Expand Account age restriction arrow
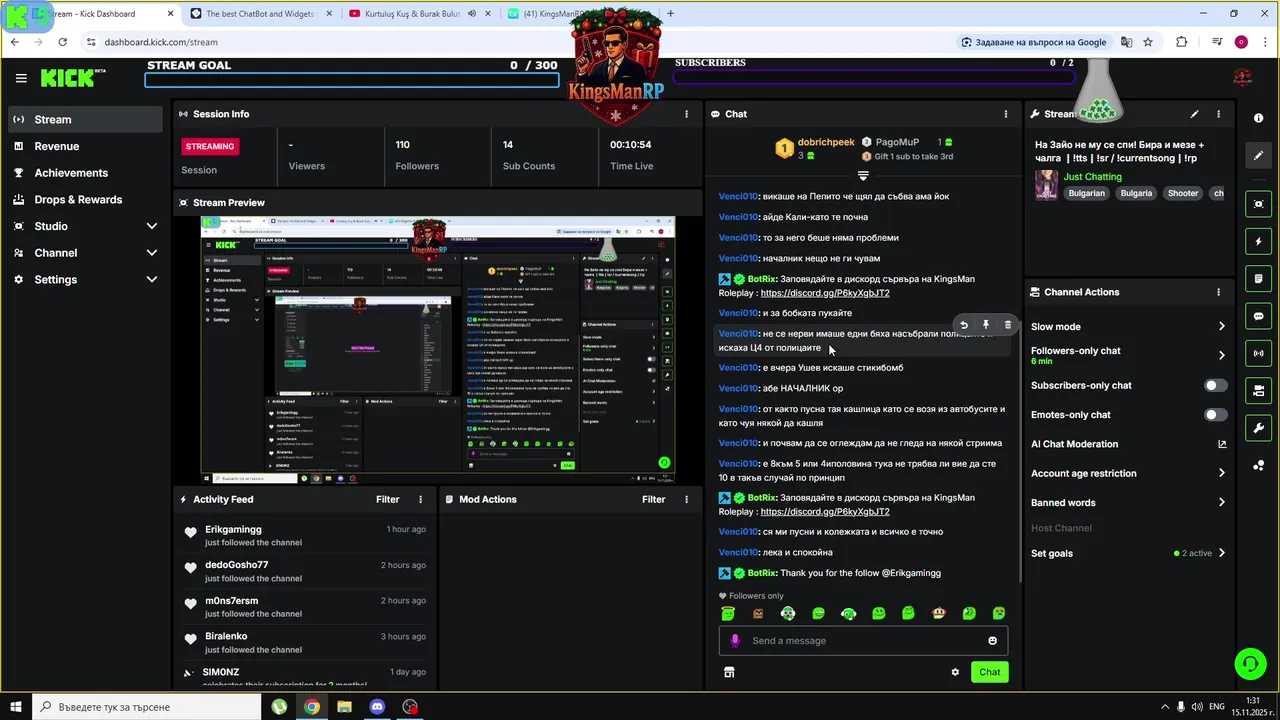Image resolution: width=1280 pixels, height=720 pixels. [x=1221, y=473]
